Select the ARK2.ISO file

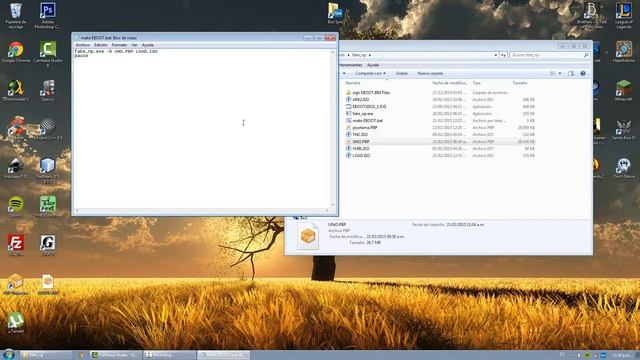(360, 100)
